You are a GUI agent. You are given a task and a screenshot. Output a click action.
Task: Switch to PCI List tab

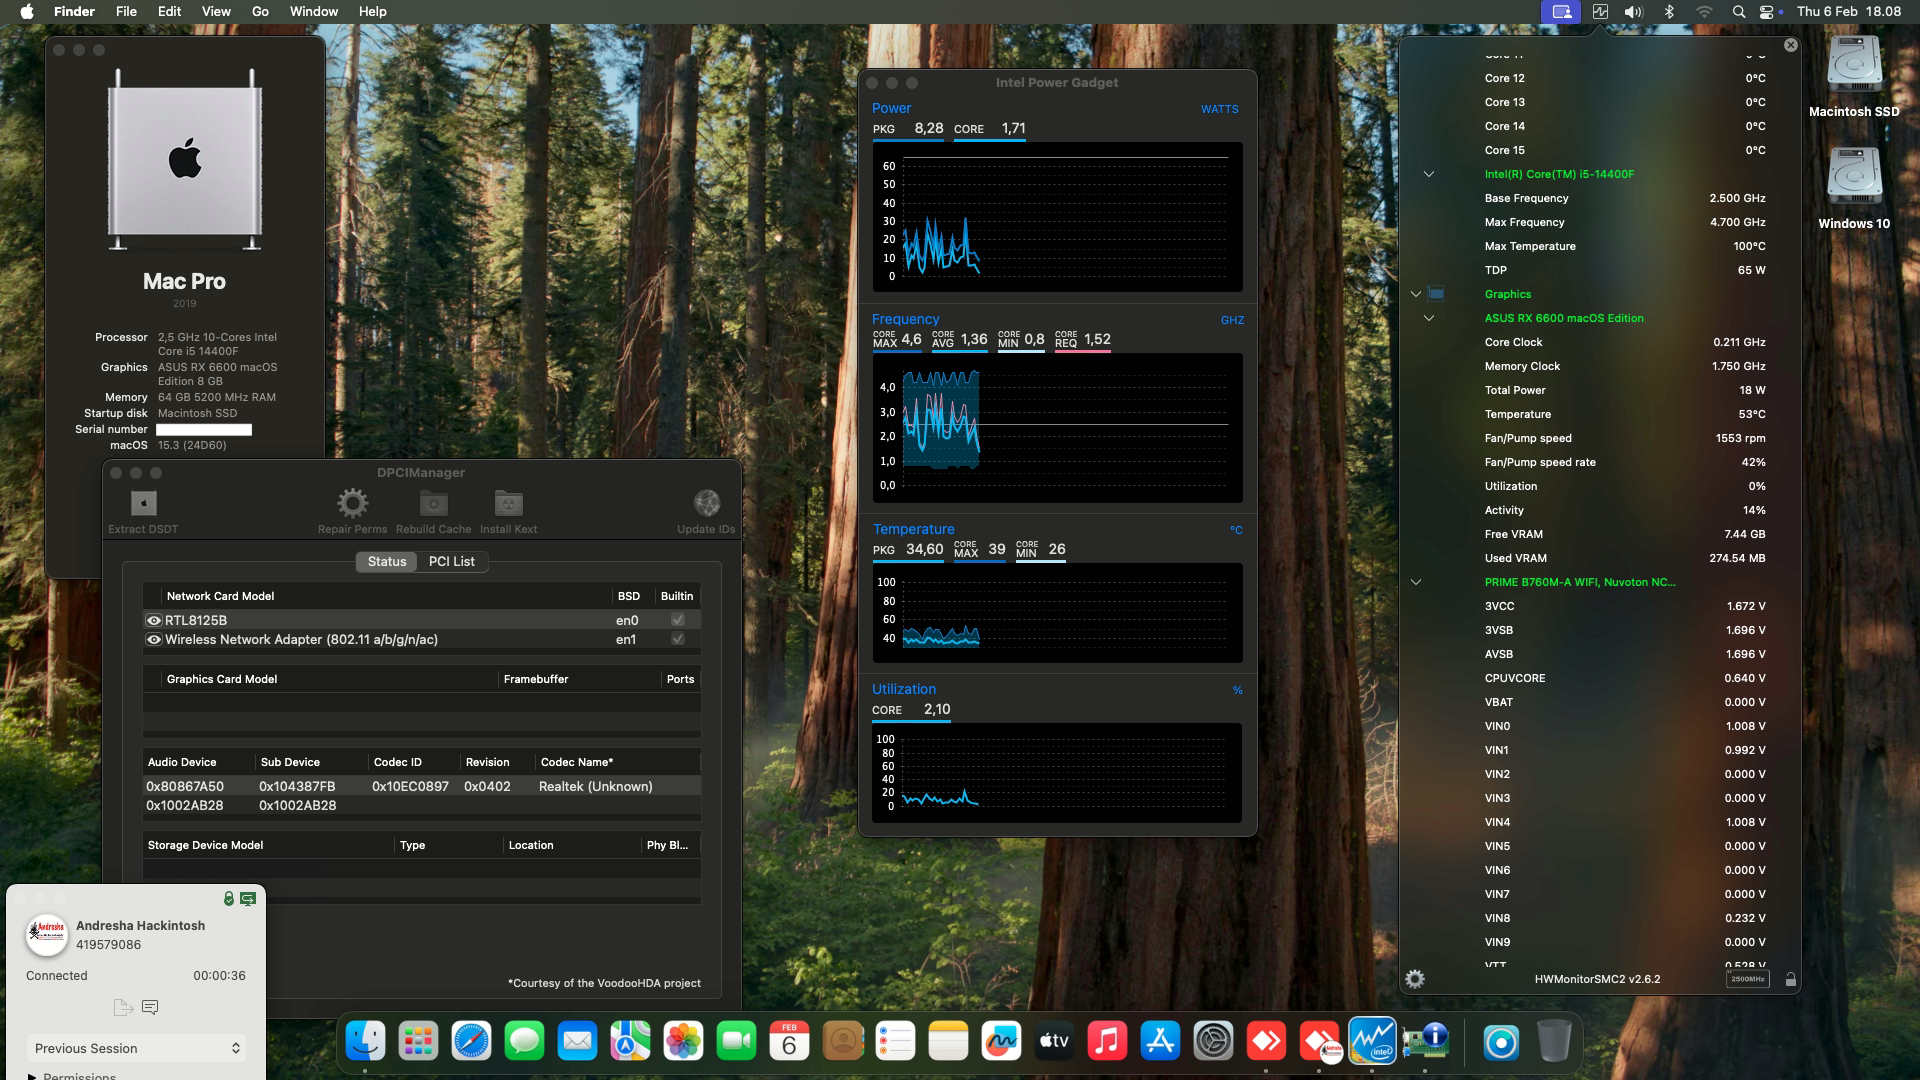(x=451, y=561)
